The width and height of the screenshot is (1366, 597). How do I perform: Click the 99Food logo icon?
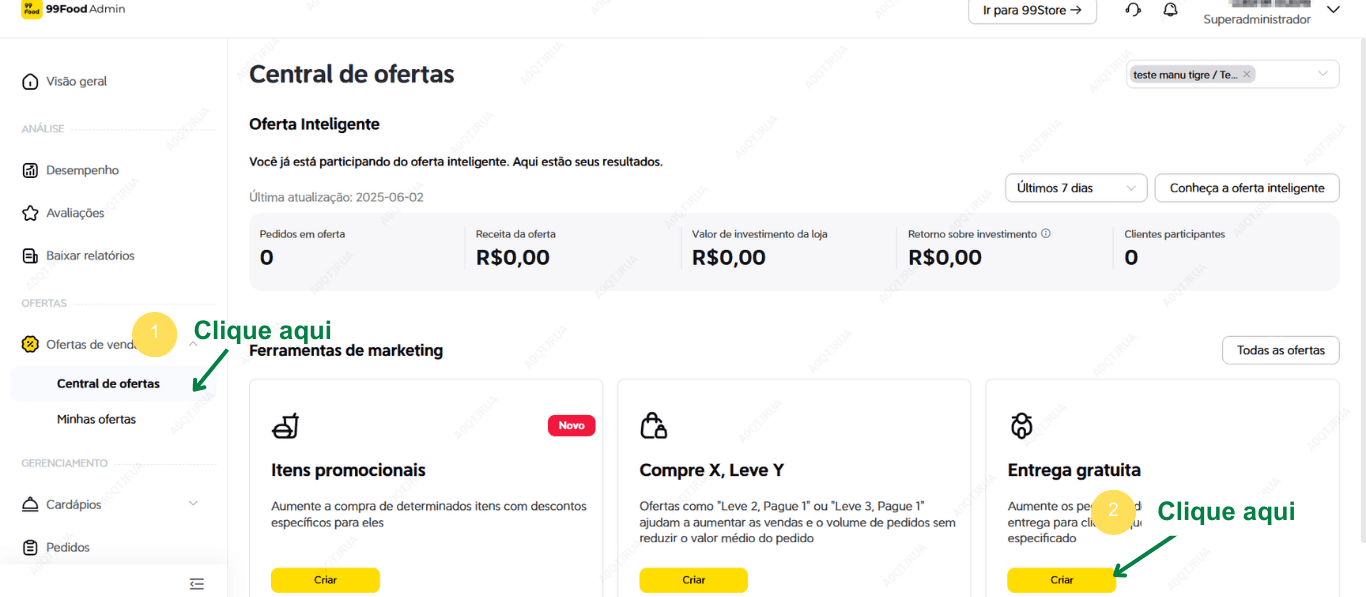click(31, 9)
